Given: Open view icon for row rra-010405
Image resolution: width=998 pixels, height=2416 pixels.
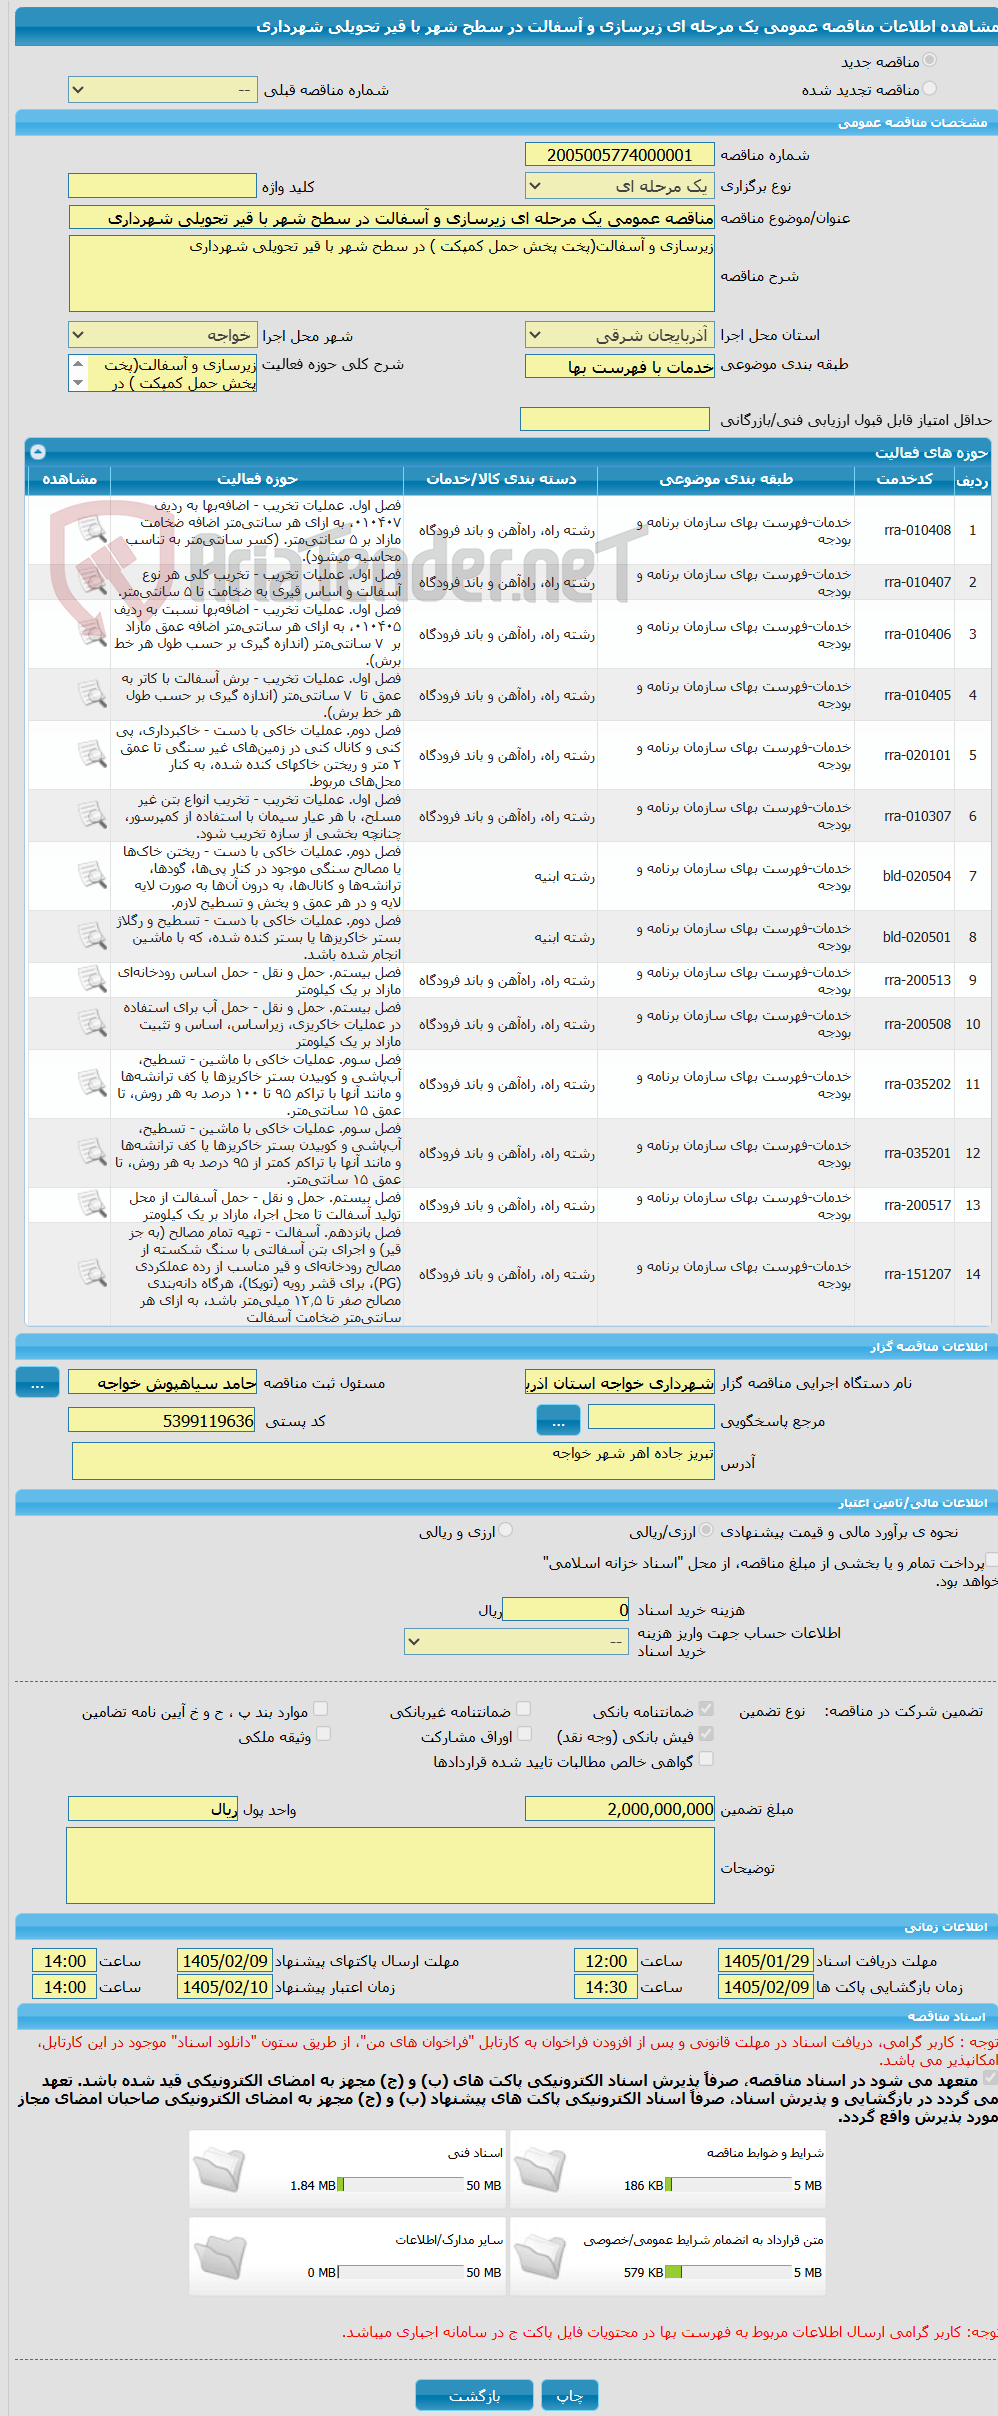Looking at the screenshot, I should pos(92,694).
